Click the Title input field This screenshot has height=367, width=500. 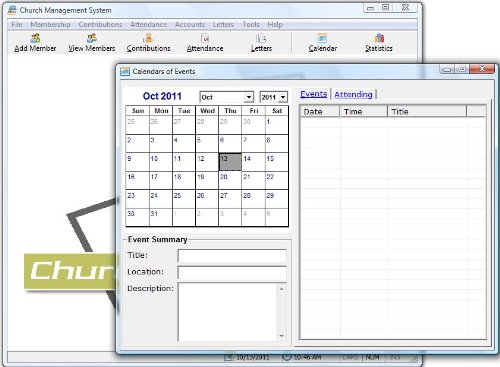pos(232,256)
